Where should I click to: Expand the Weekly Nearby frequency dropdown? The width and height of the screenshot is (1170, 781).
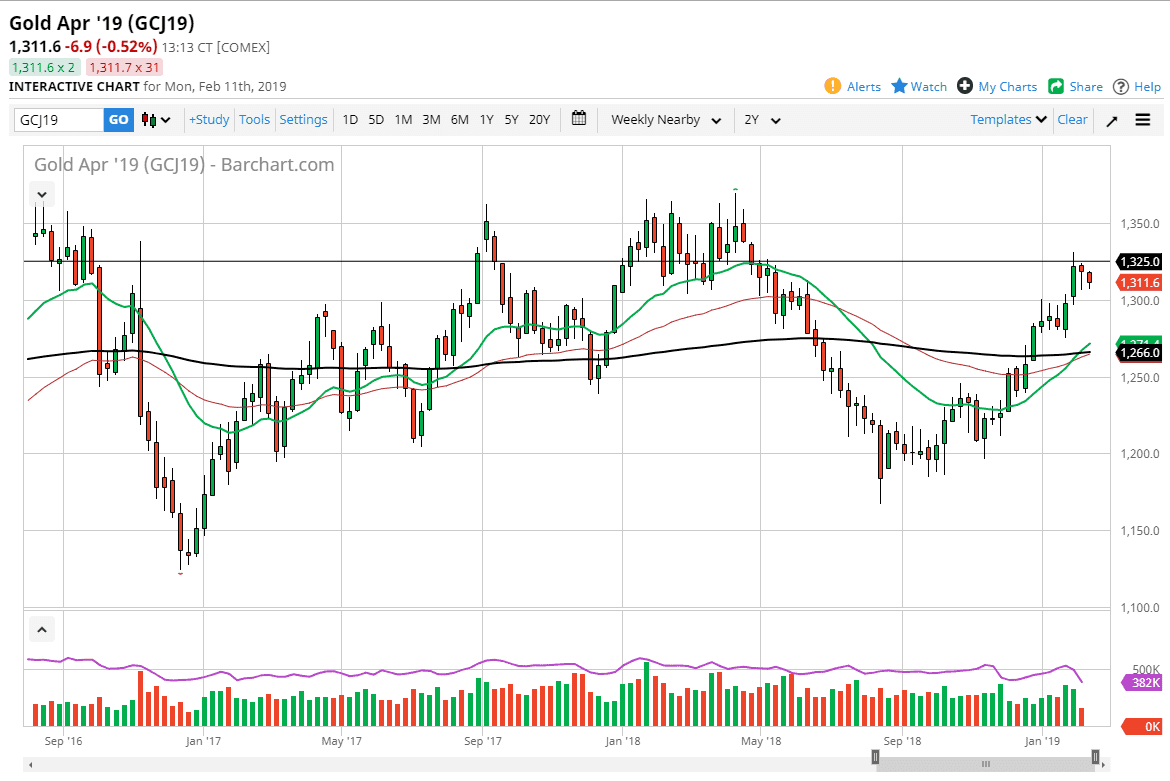coord(665,120)
